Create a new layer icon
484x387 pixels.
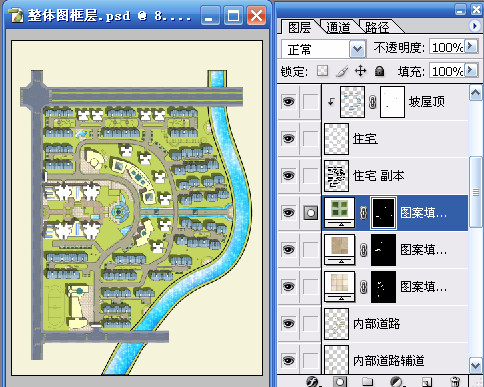pos(426,382)
